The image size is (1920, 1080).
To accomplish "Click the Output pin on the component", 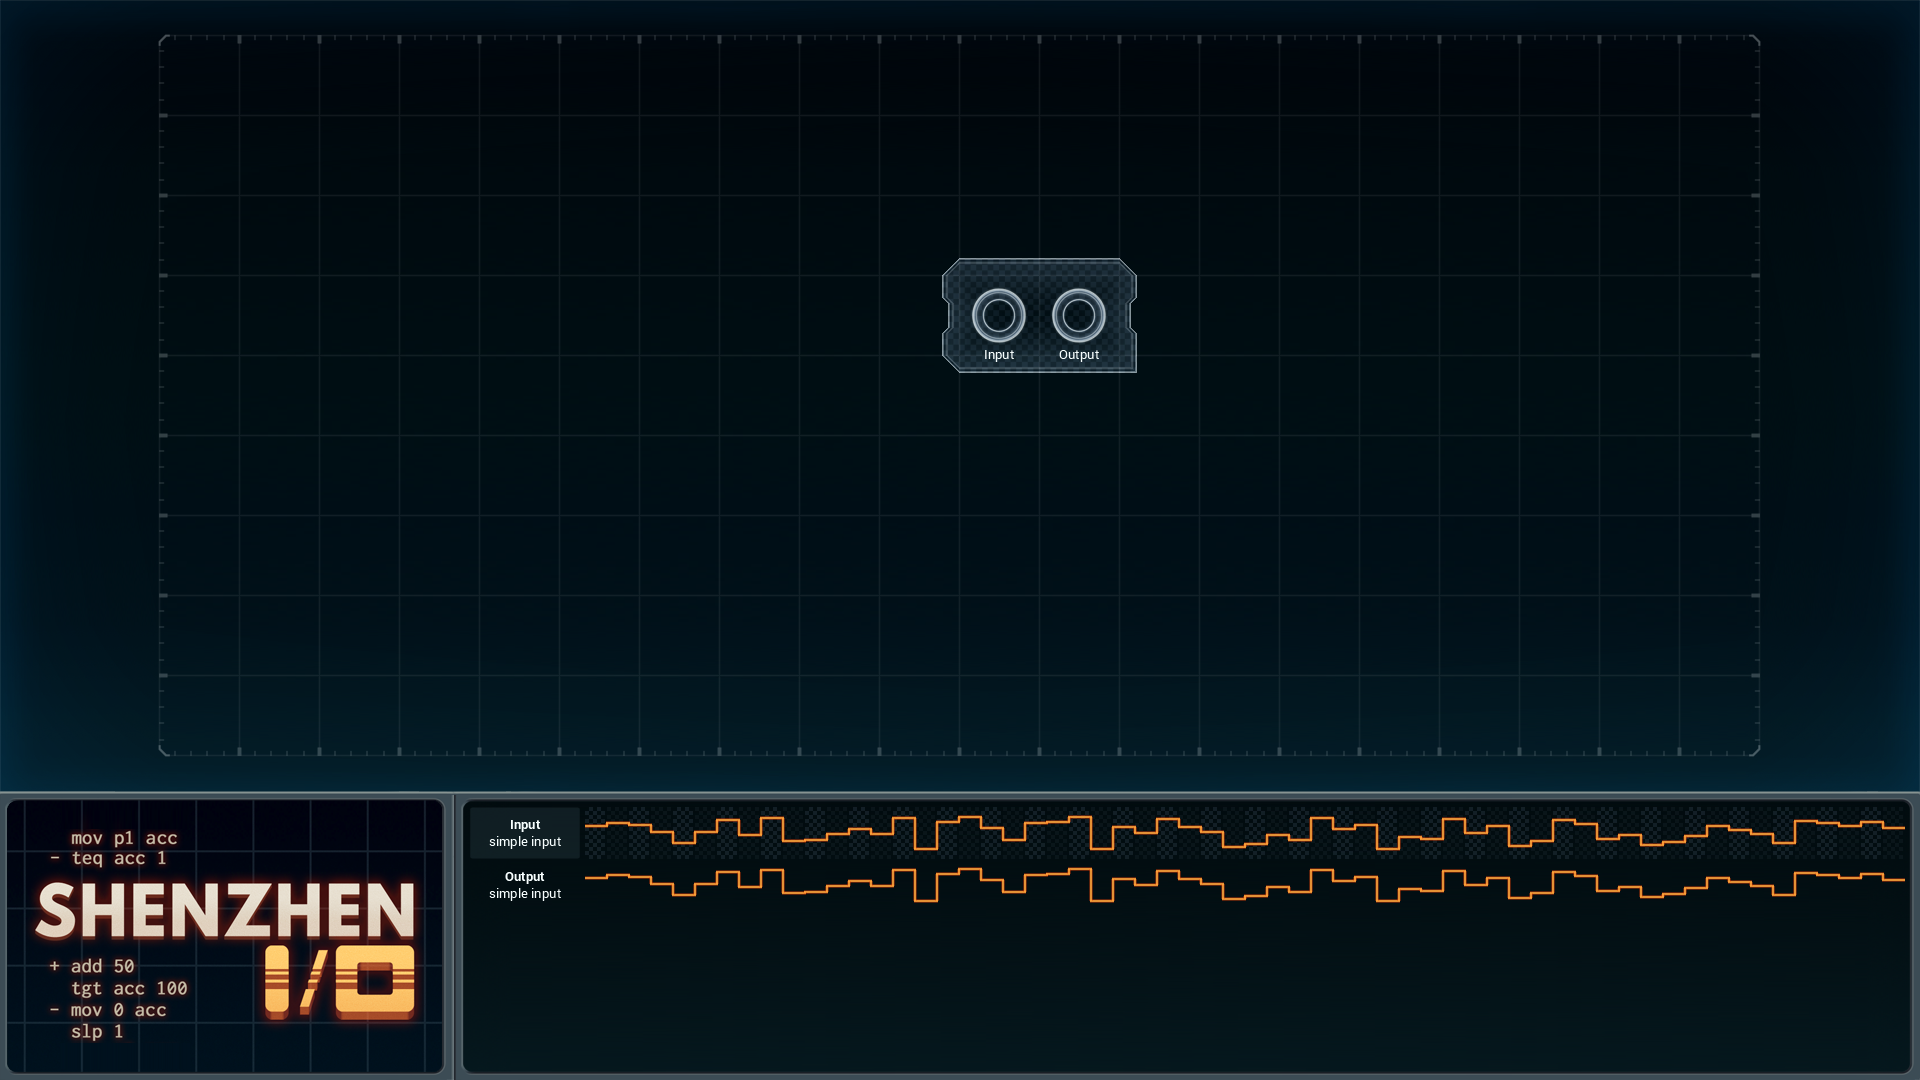I will pos(1078,315).
